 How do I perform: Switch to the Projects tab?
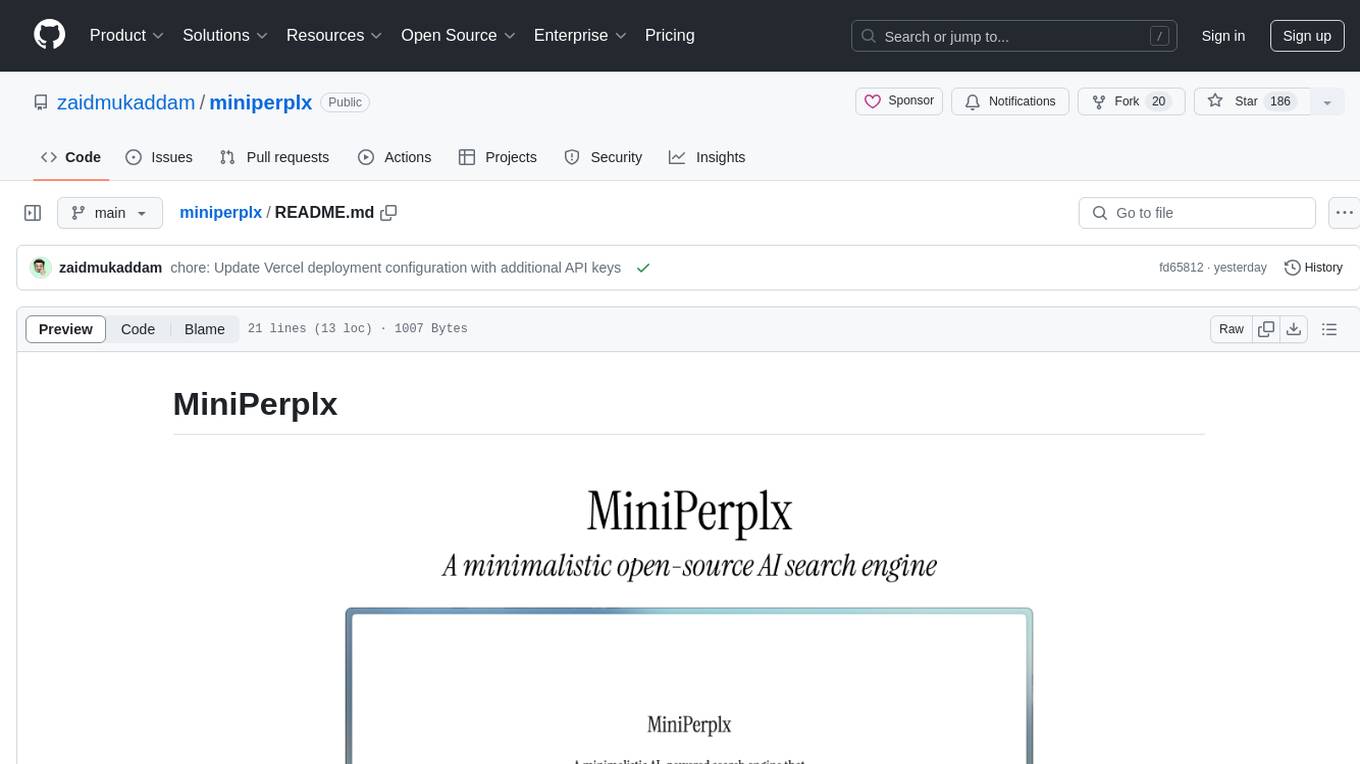click(498, 157)
